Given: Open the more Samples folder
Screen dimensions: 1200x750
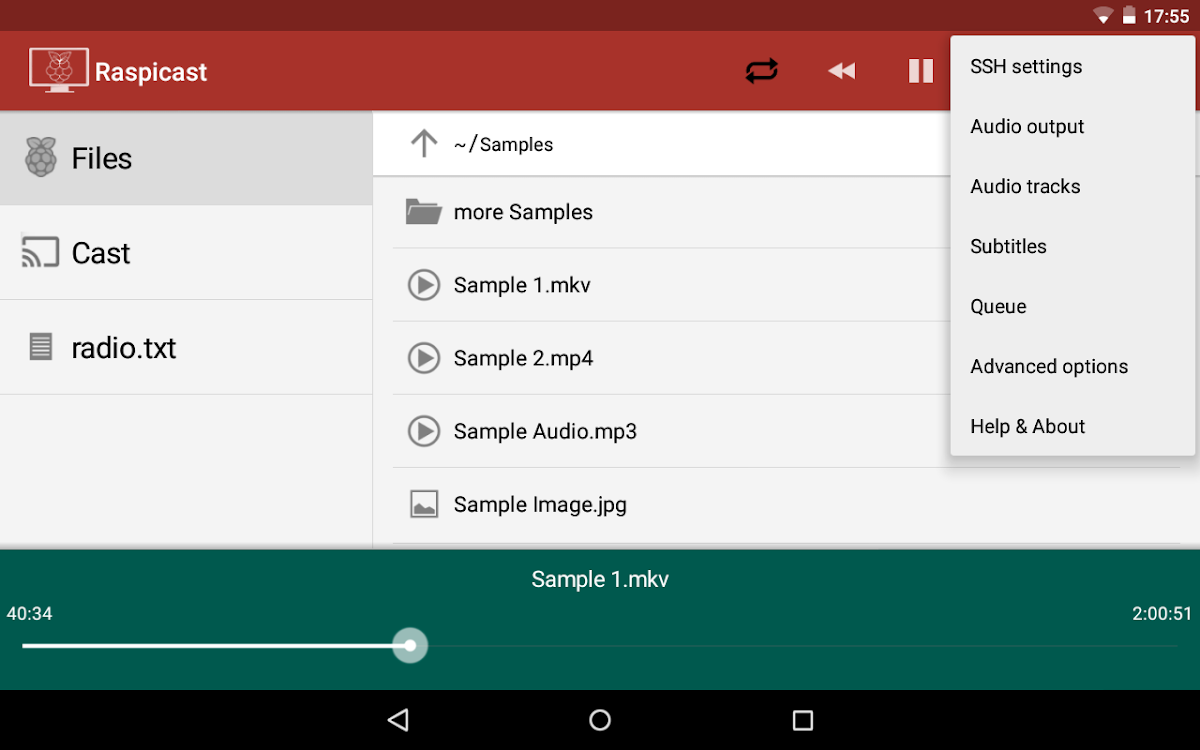Looking at the screenshot, I should tap(523, 212).
